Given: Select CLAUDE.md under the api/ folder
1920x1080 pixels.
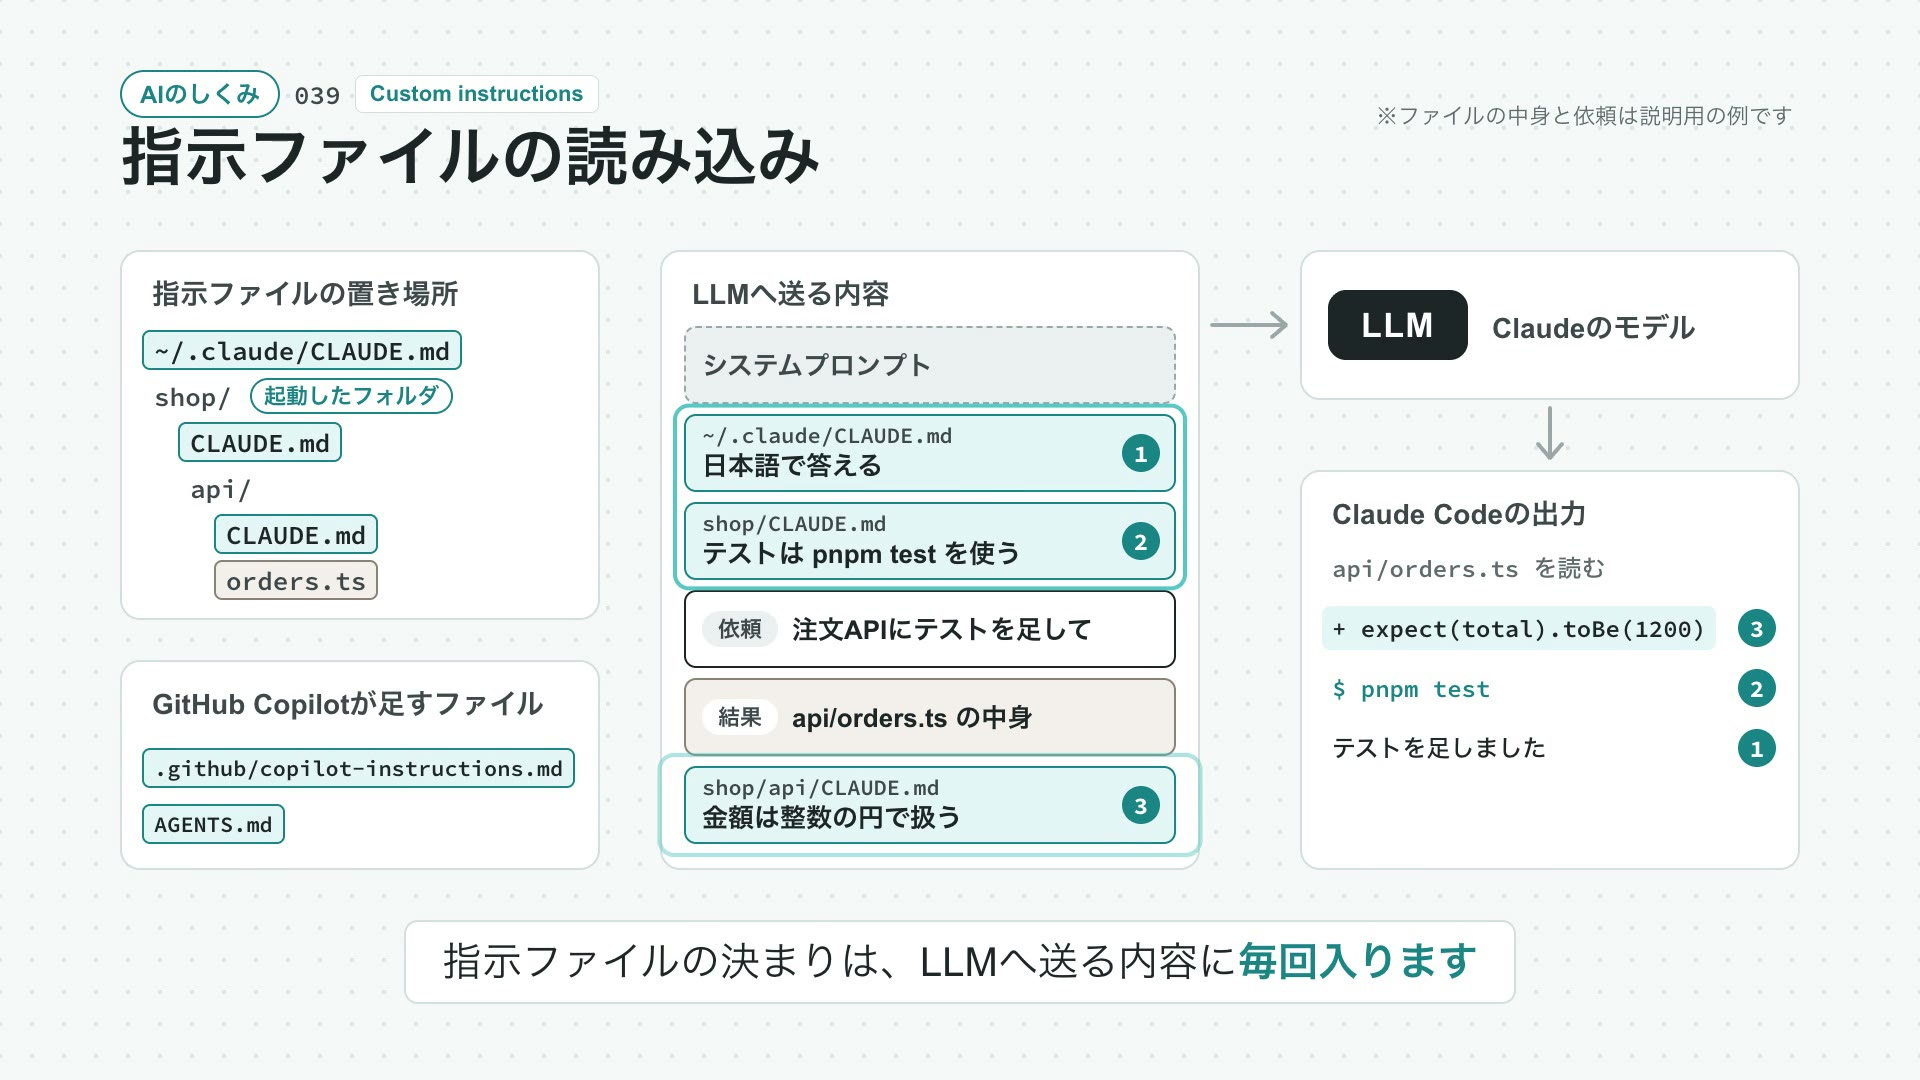Looking at the screenshot, I should tap(296, 535).
